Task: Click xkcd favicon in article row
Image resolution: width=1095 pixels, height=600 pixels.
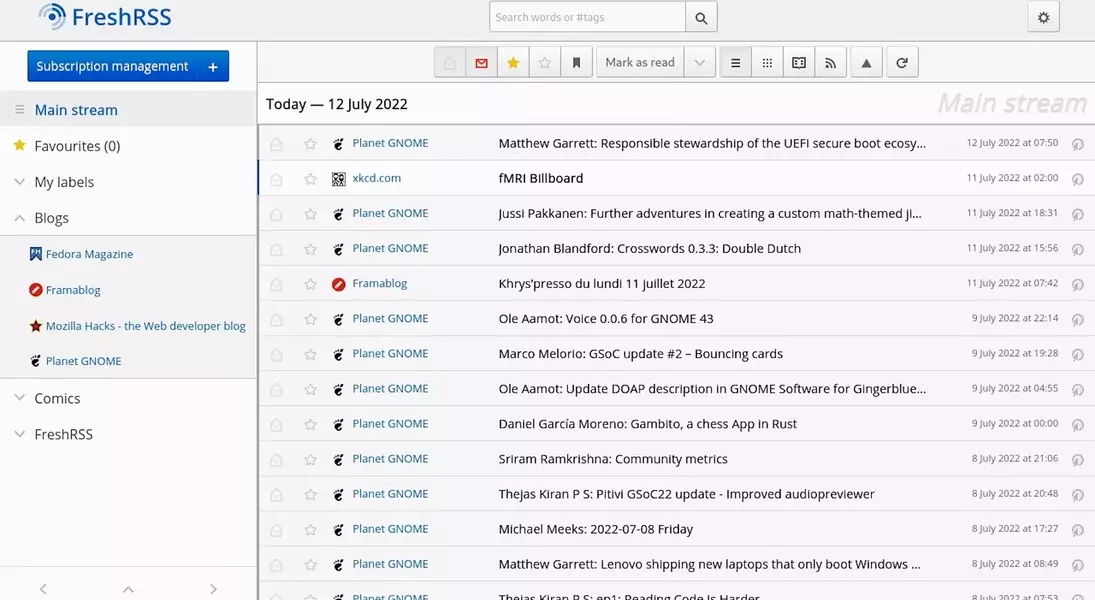Action: (339, 179)
